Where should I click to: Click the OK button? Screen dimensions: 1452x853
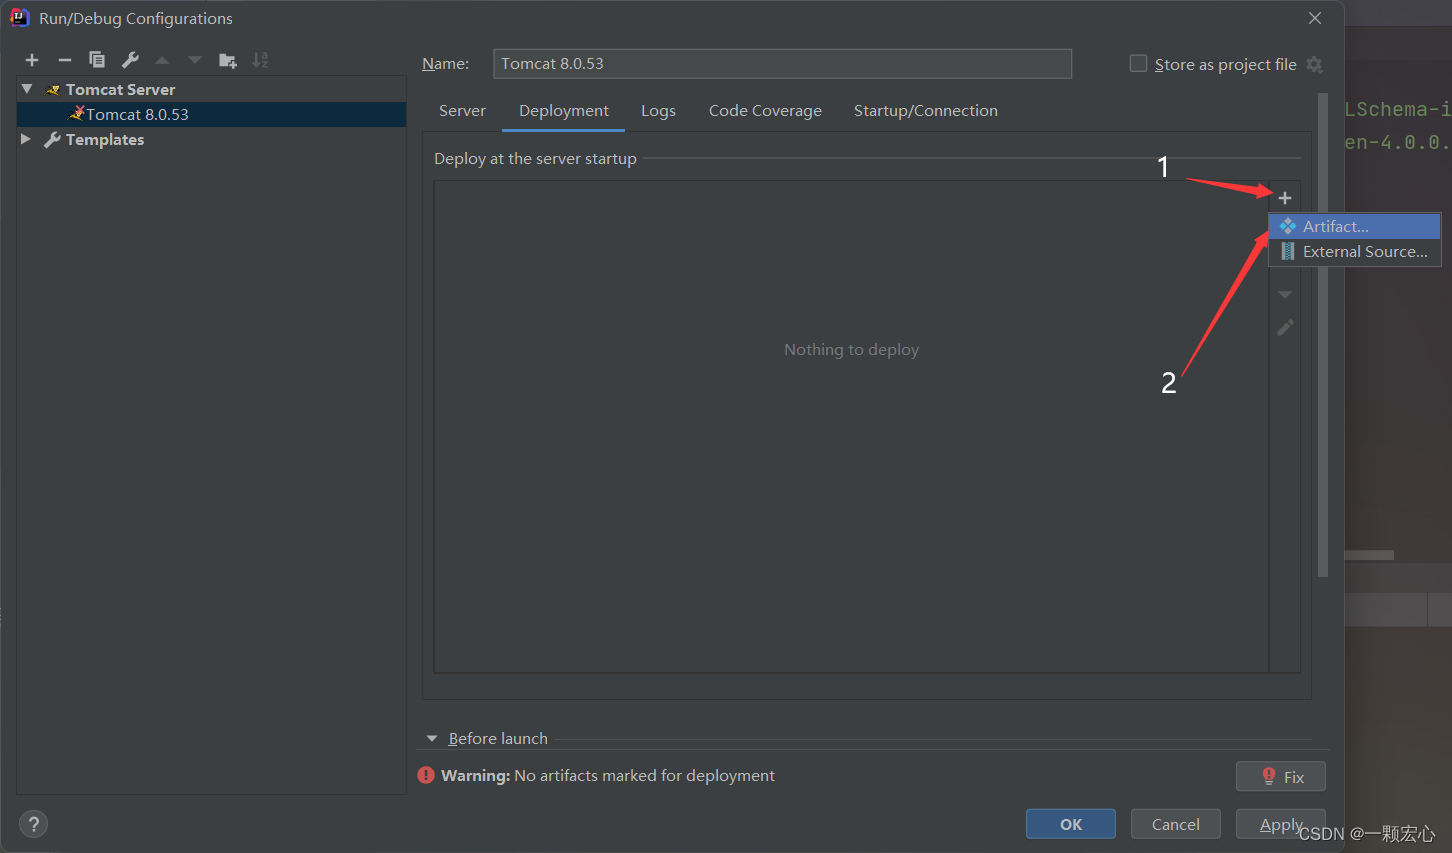click(1071, 824)
